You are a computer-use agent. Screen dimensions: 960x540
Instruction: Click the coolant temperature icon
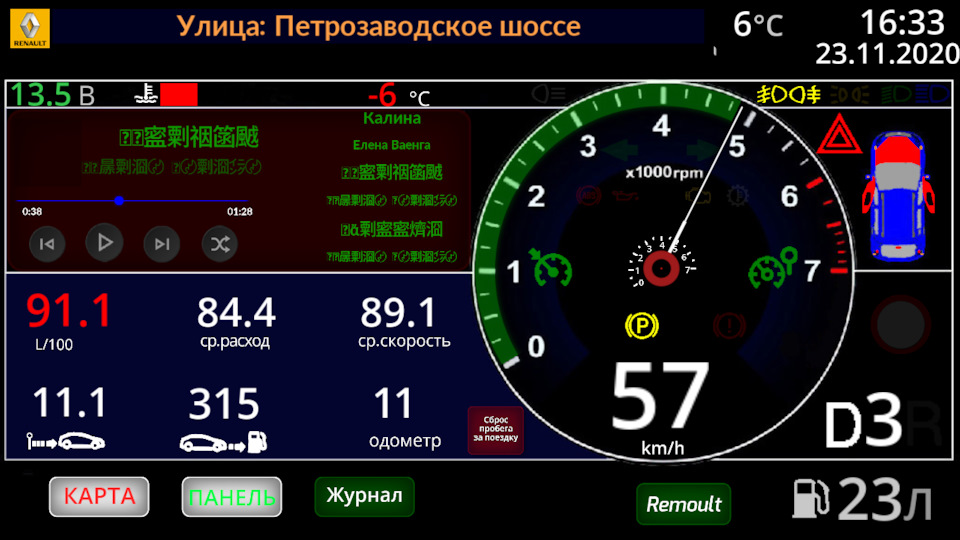point(146,94)
